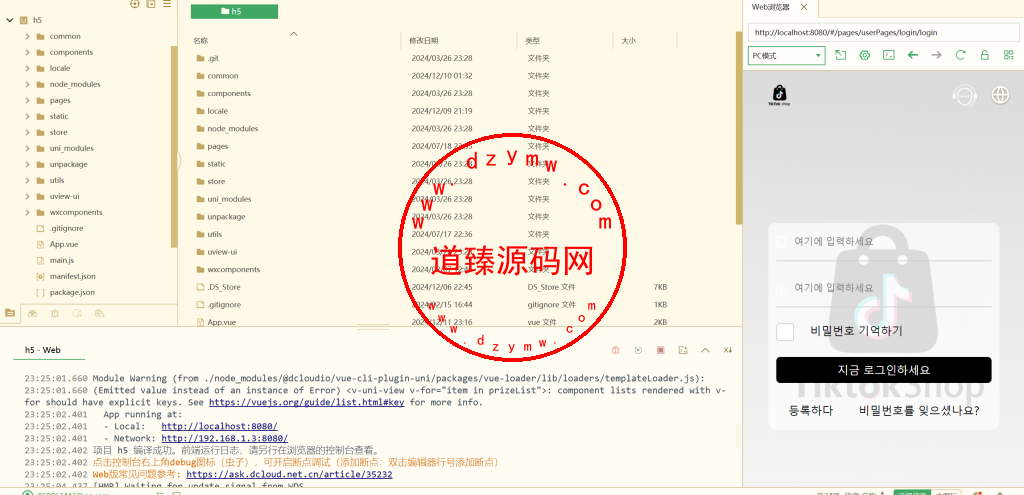The width and height of the screenshot is (1024, 495).
Task: Close the Web浏览器 tab
Action: (x=804, y=7)
